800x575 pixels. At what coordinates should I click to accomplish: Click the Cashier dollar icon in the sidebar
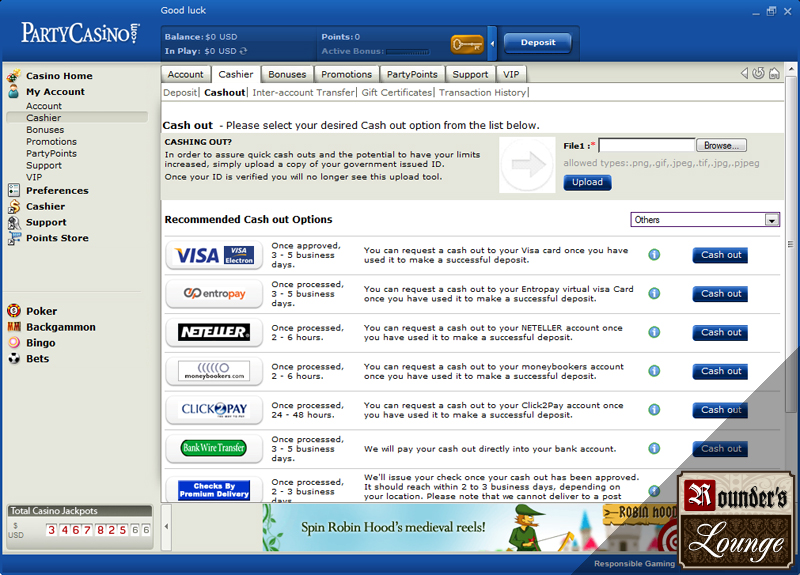(x=14, y=206)
